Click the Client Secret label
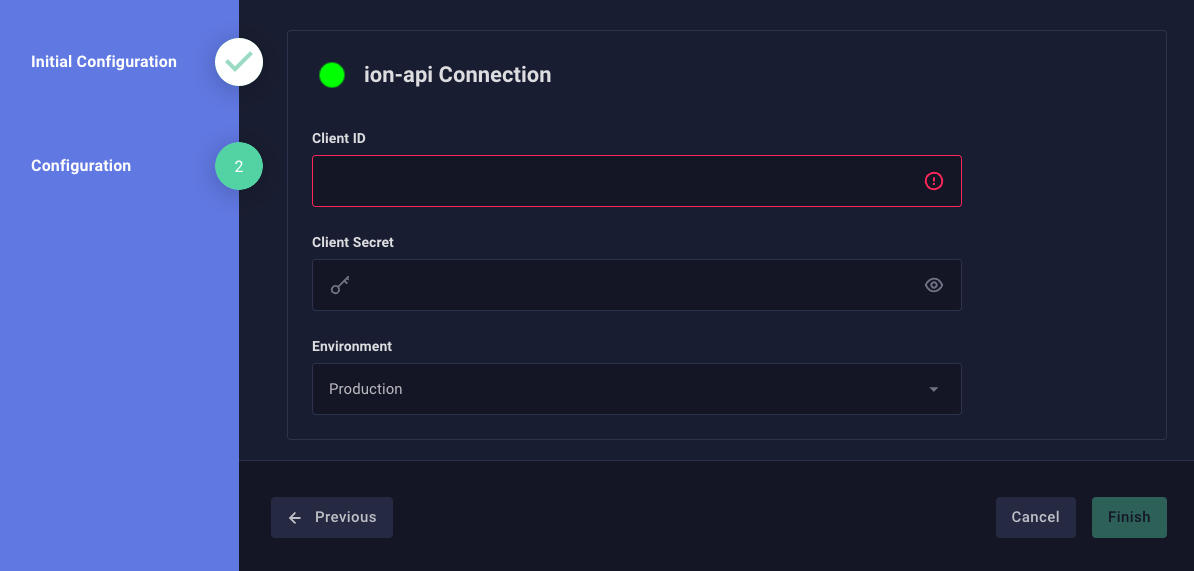1194x571 pixels. click(x=353, y=242)
